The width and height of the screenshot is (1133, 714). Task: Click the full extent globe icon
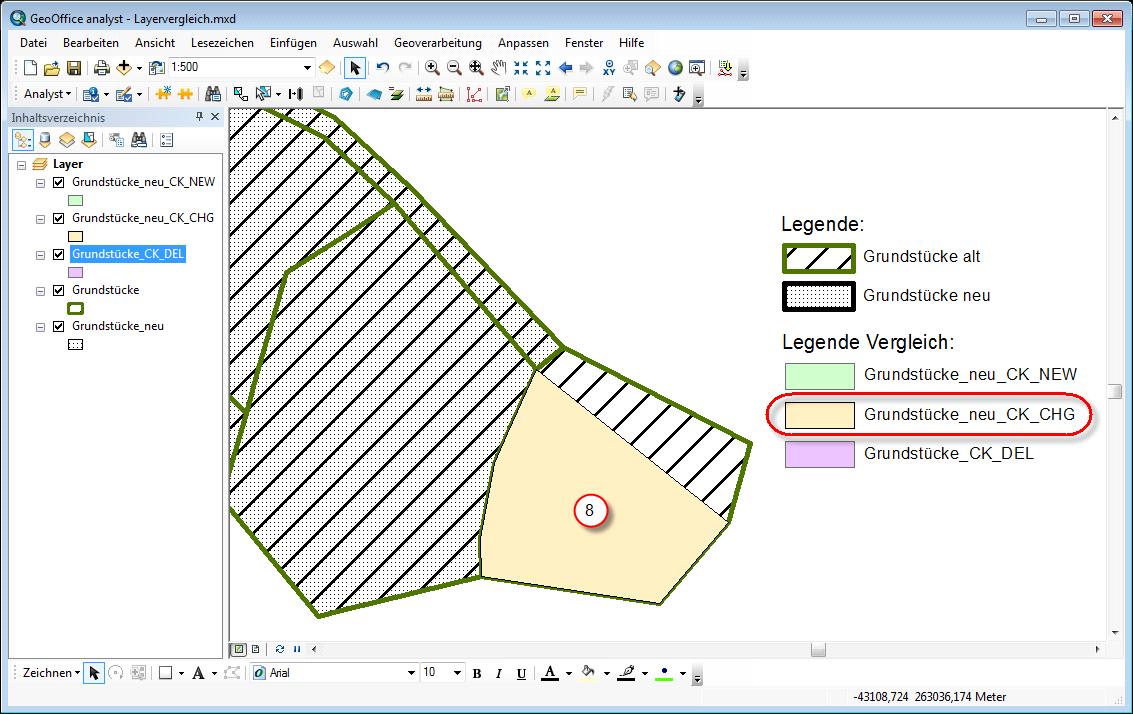click(x=675, y=68)
